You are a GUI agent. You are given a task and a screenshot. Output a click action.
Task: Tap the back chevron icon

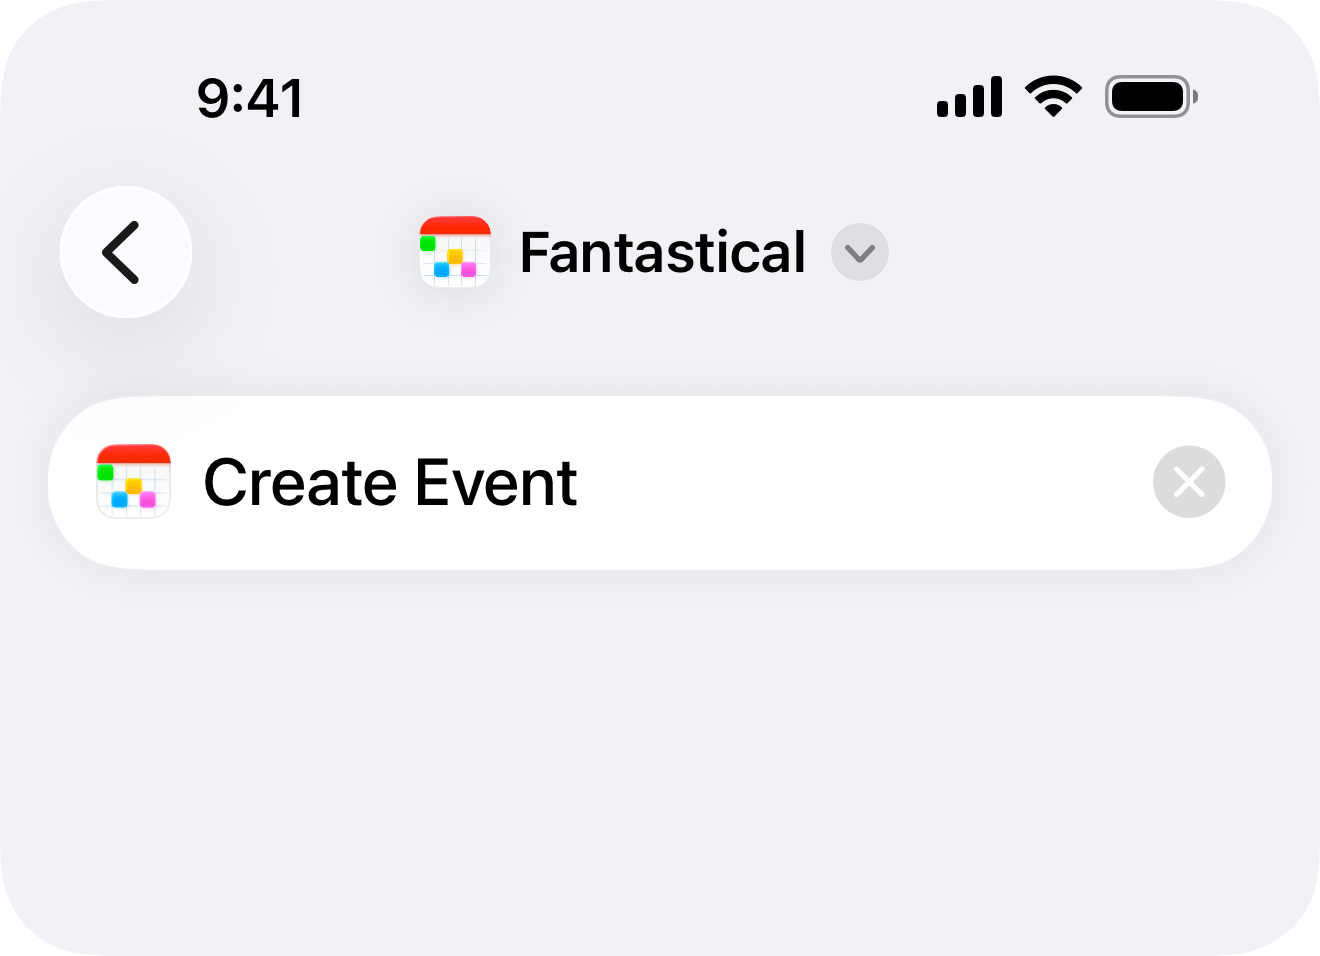[125, 252]
